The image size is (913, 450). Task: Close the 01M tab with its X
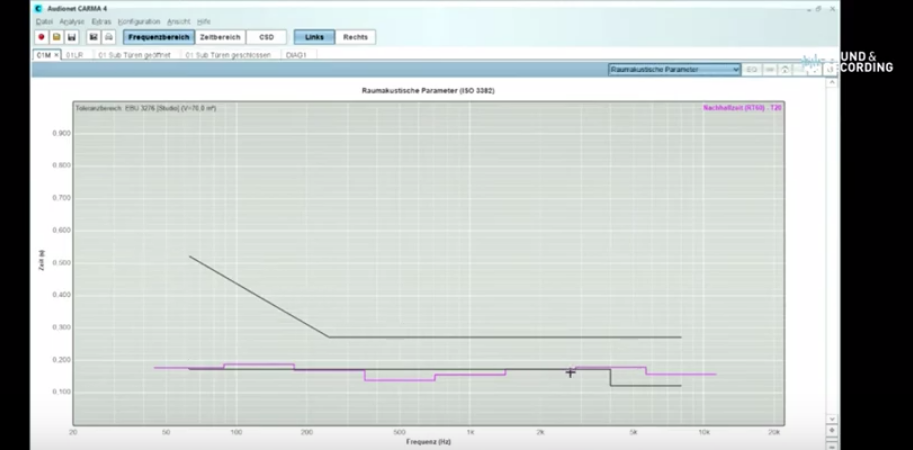pos(56,55)
